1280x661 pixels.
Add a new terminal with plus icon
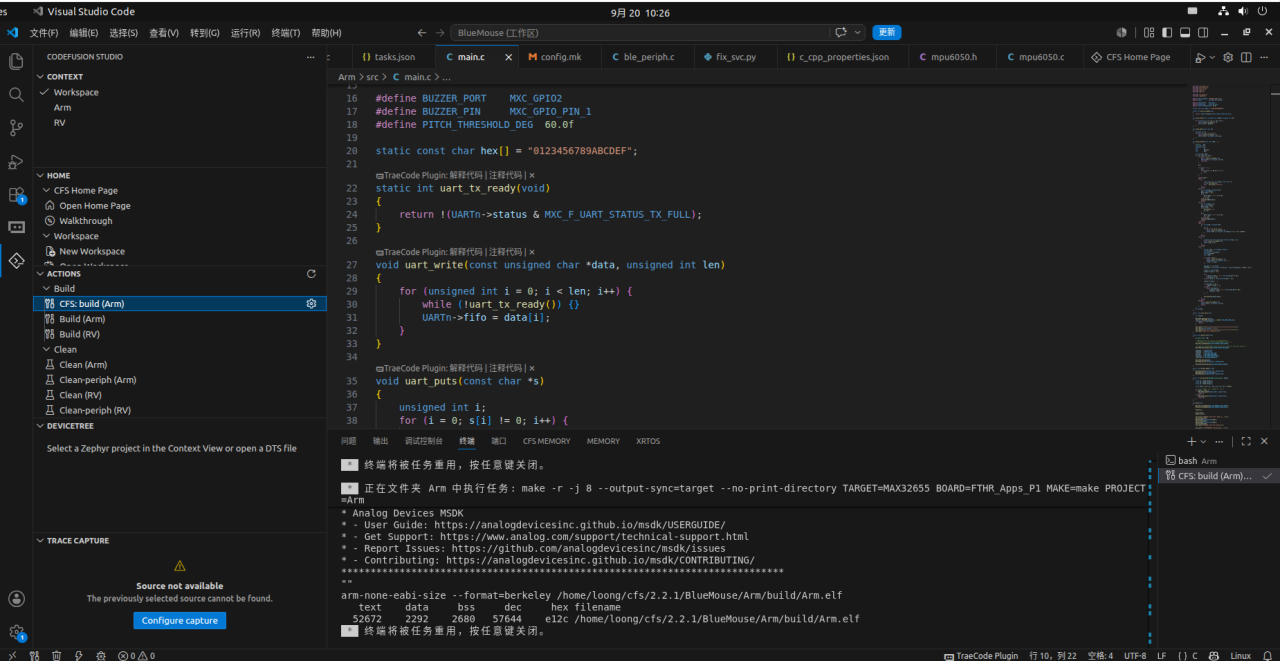[1191, 441]
